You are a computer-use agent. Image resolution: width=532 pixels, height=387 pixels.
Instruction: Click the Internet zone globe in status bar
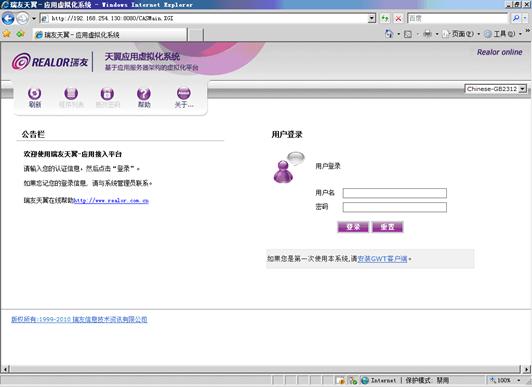coord(365,381)
